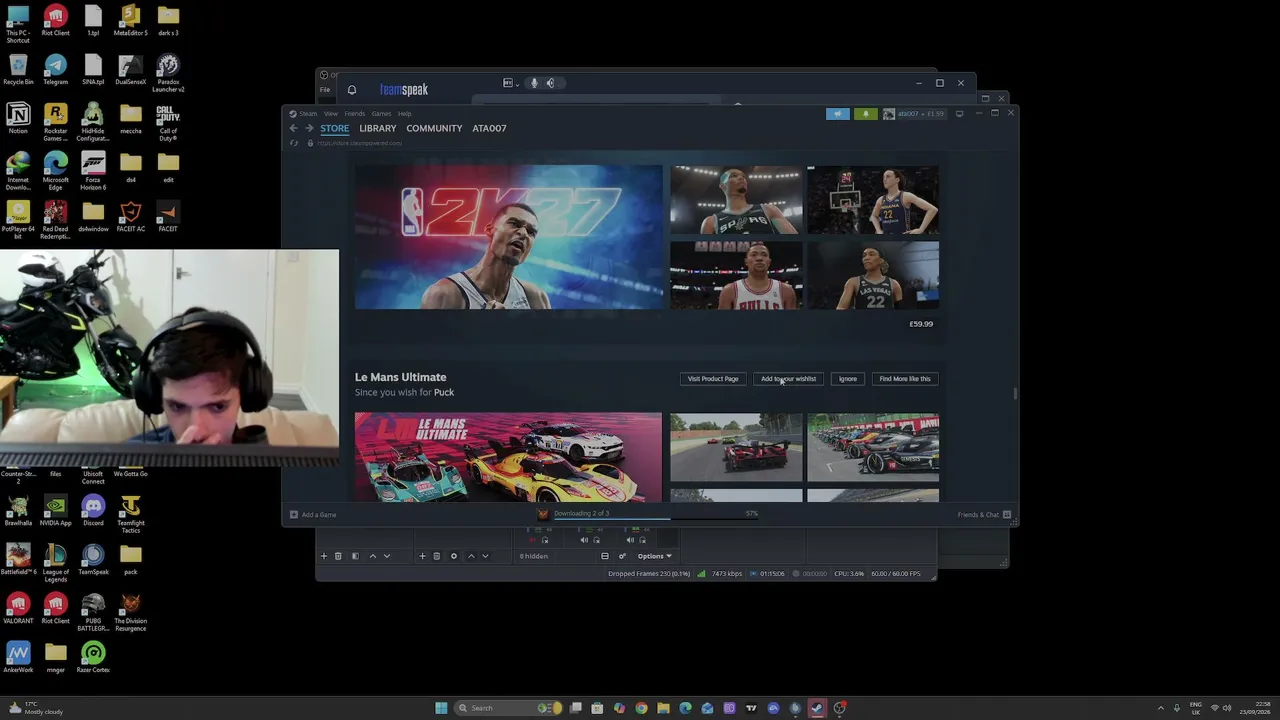Switch to the COMMUNITY tab
The height and width of the screenshot is (720, 1280).
tap(434, 129)
